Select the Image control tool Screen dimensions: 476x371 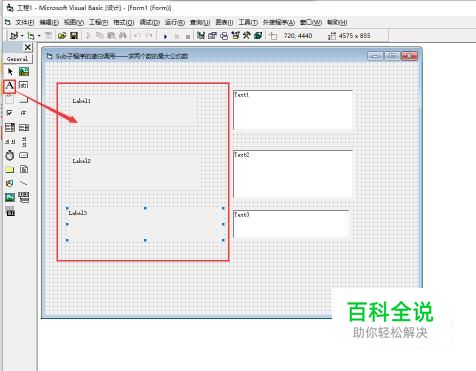[x=10, y=197]
